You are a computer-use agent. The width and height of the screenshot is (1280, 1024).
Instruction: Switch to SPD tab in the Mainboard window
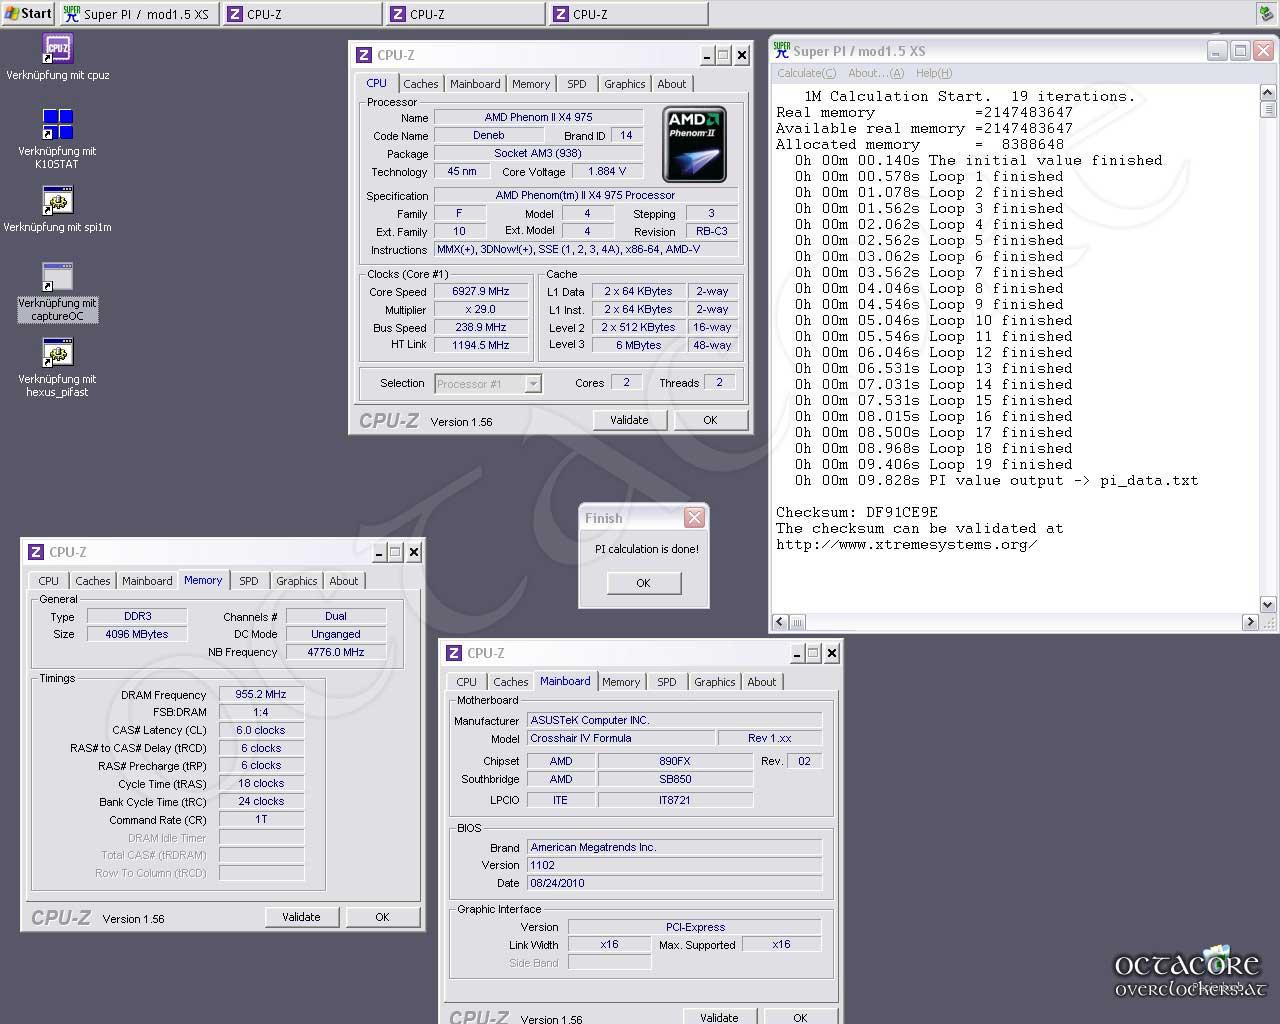coord(667,682)
